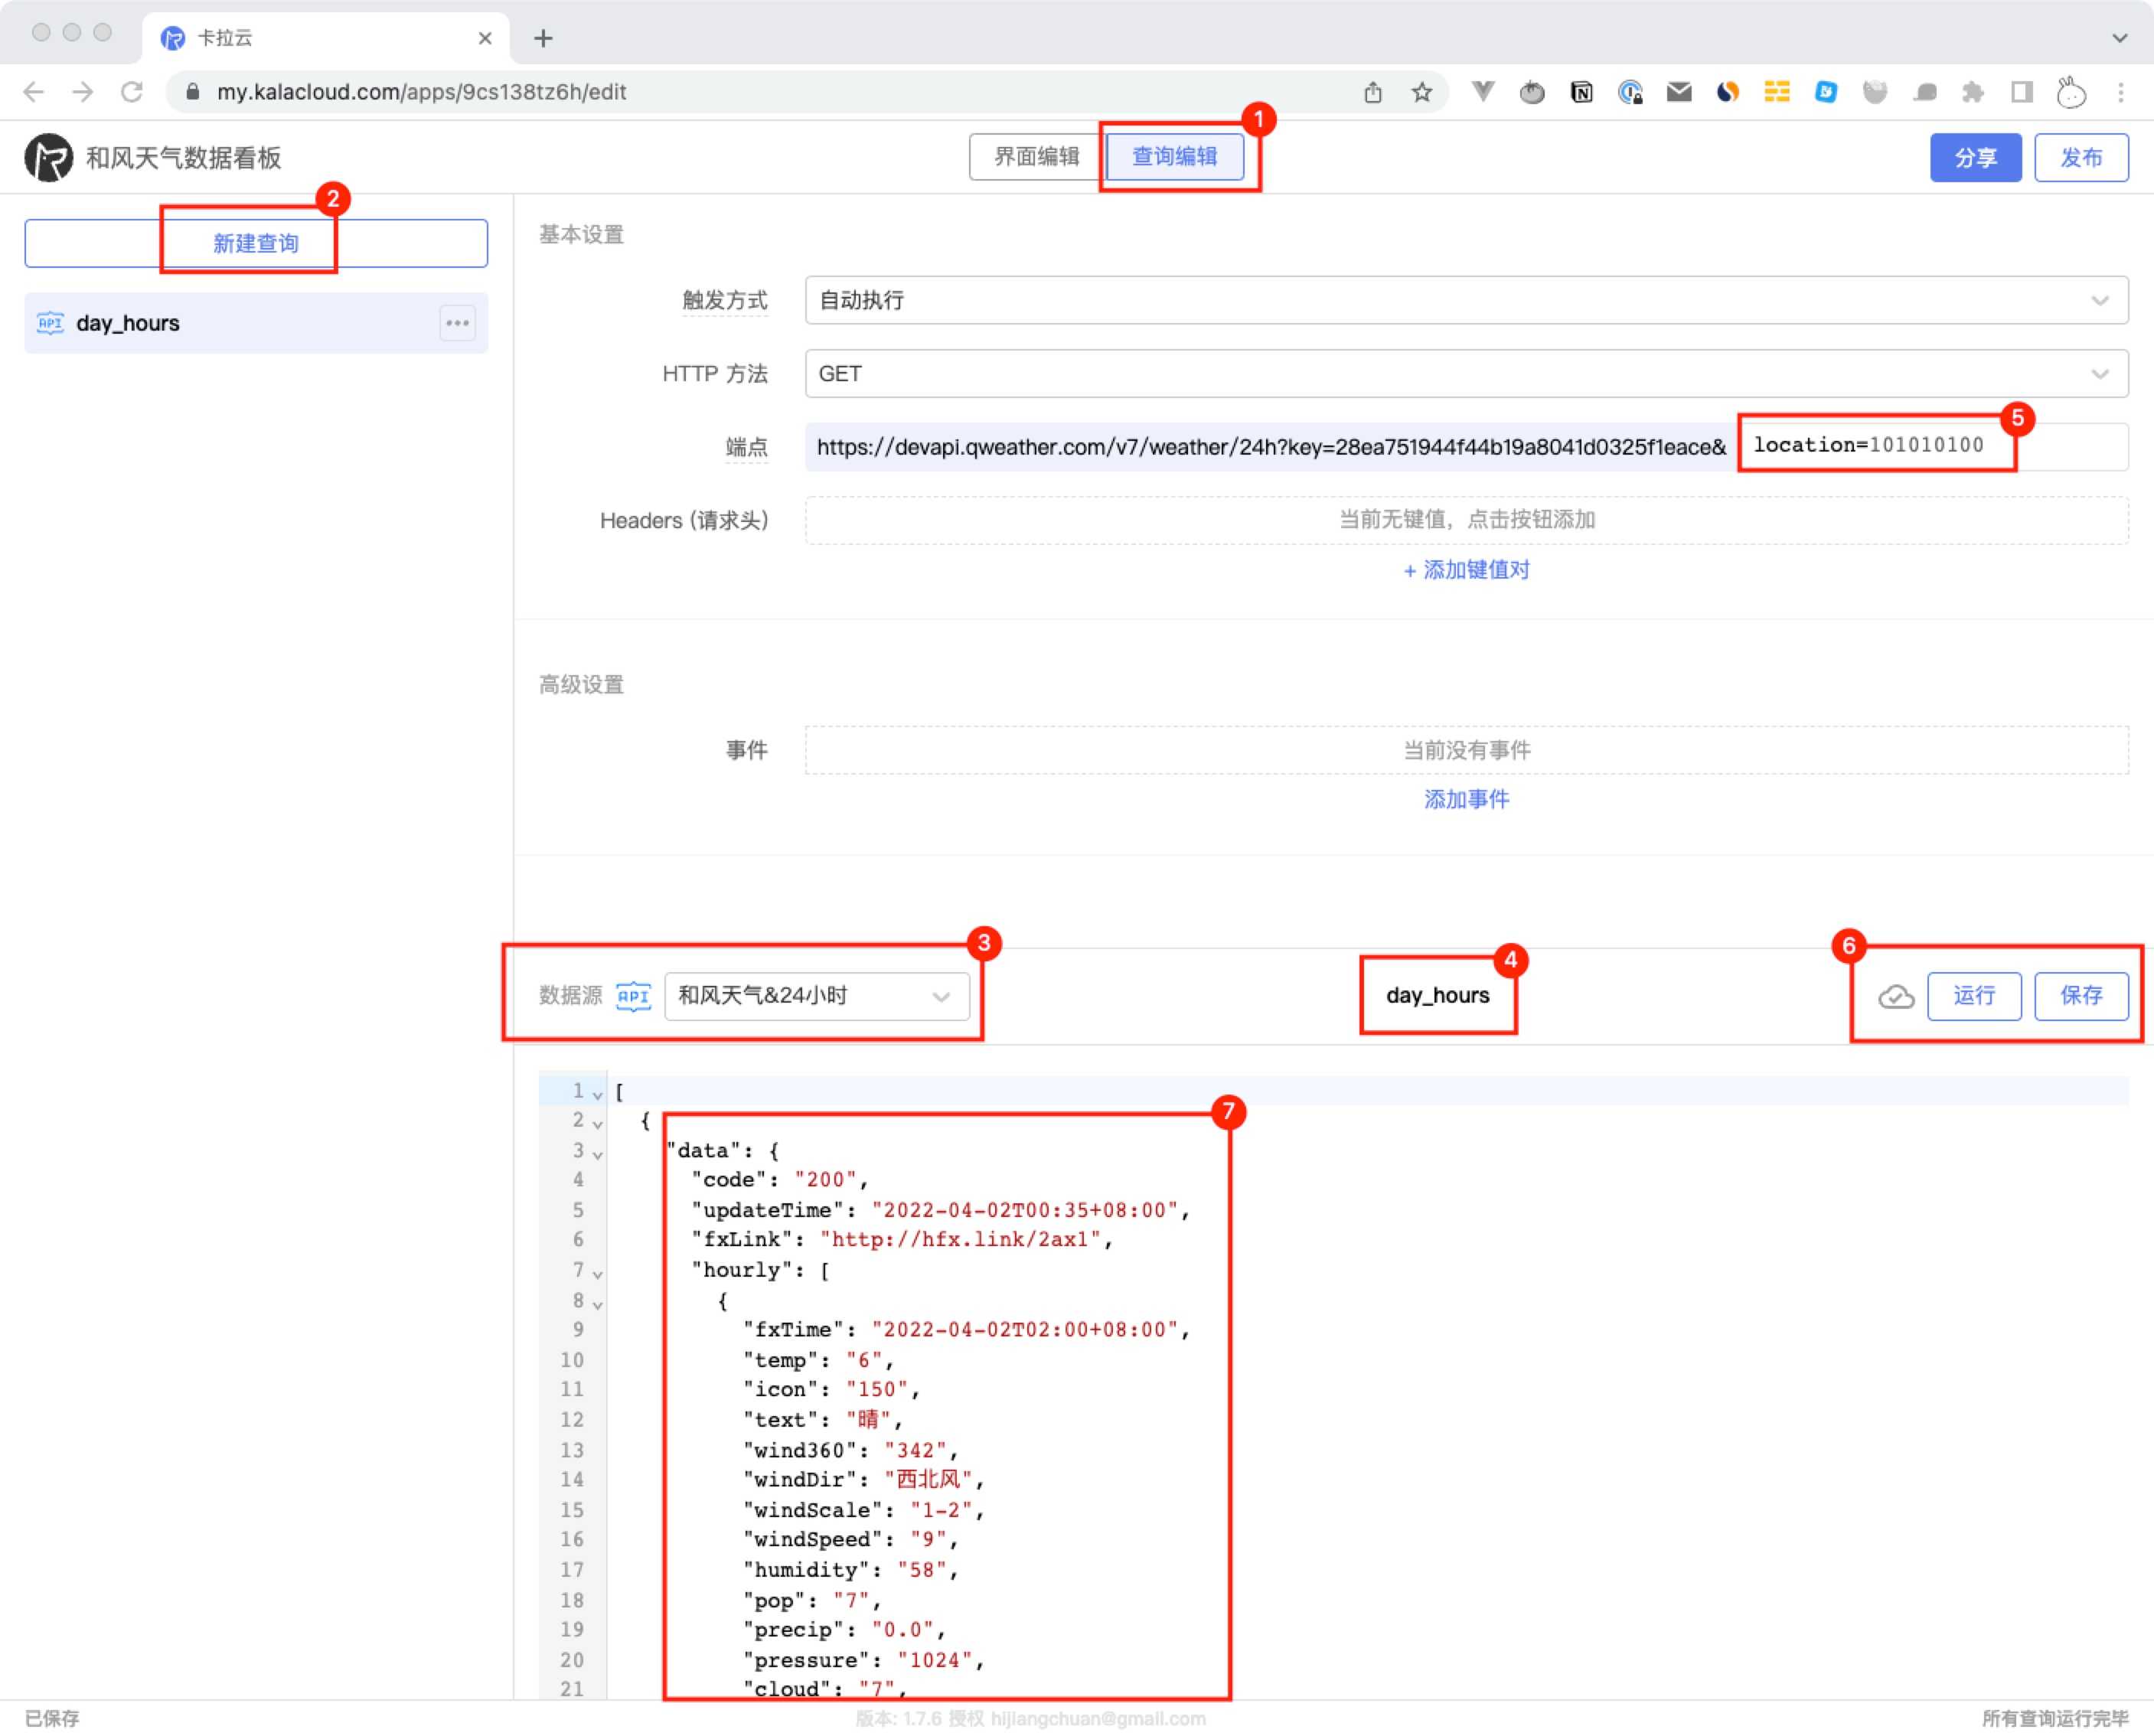Toggle the browser side panel
Viewport: 2154px width, 1736px height.
coord(2022,92)
